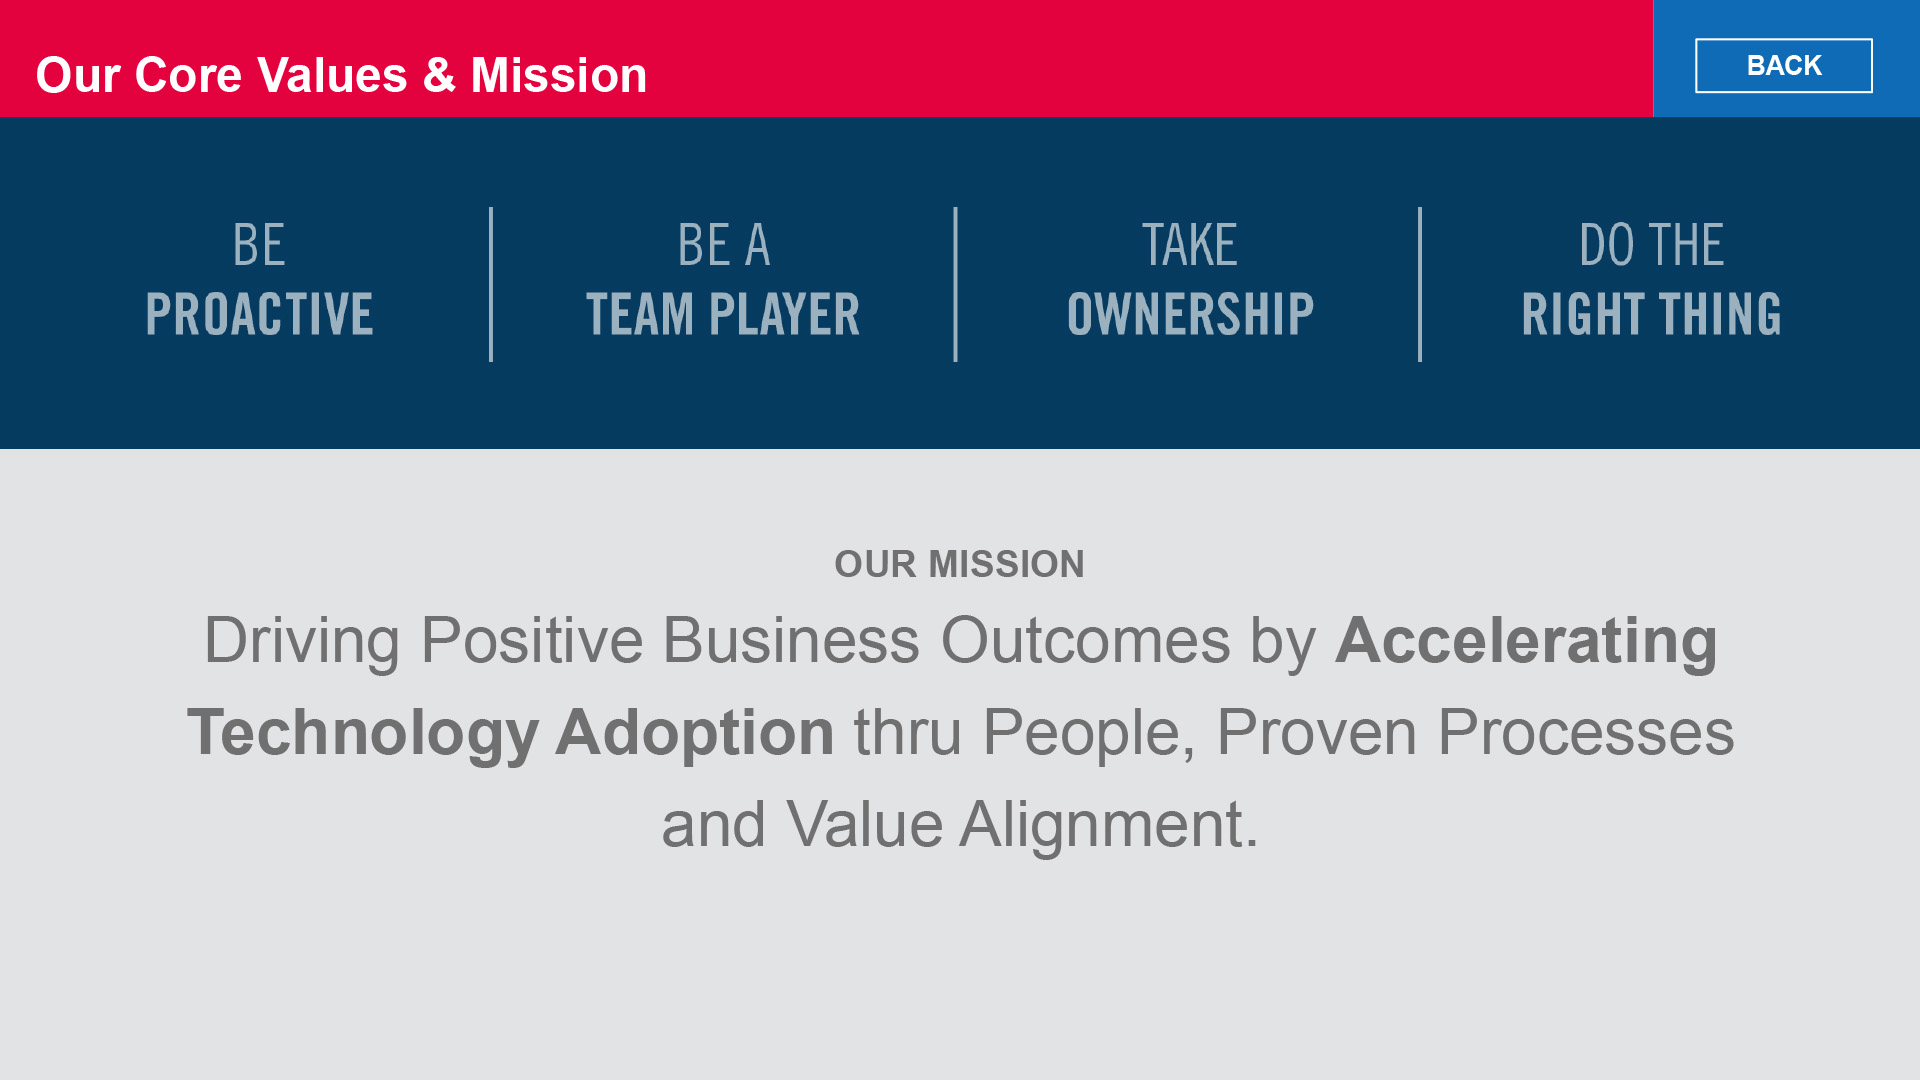This screenshot has width=1920, height=1080.
Task: Select the bold PROACTIVE core value
Action: coord(259,314)
